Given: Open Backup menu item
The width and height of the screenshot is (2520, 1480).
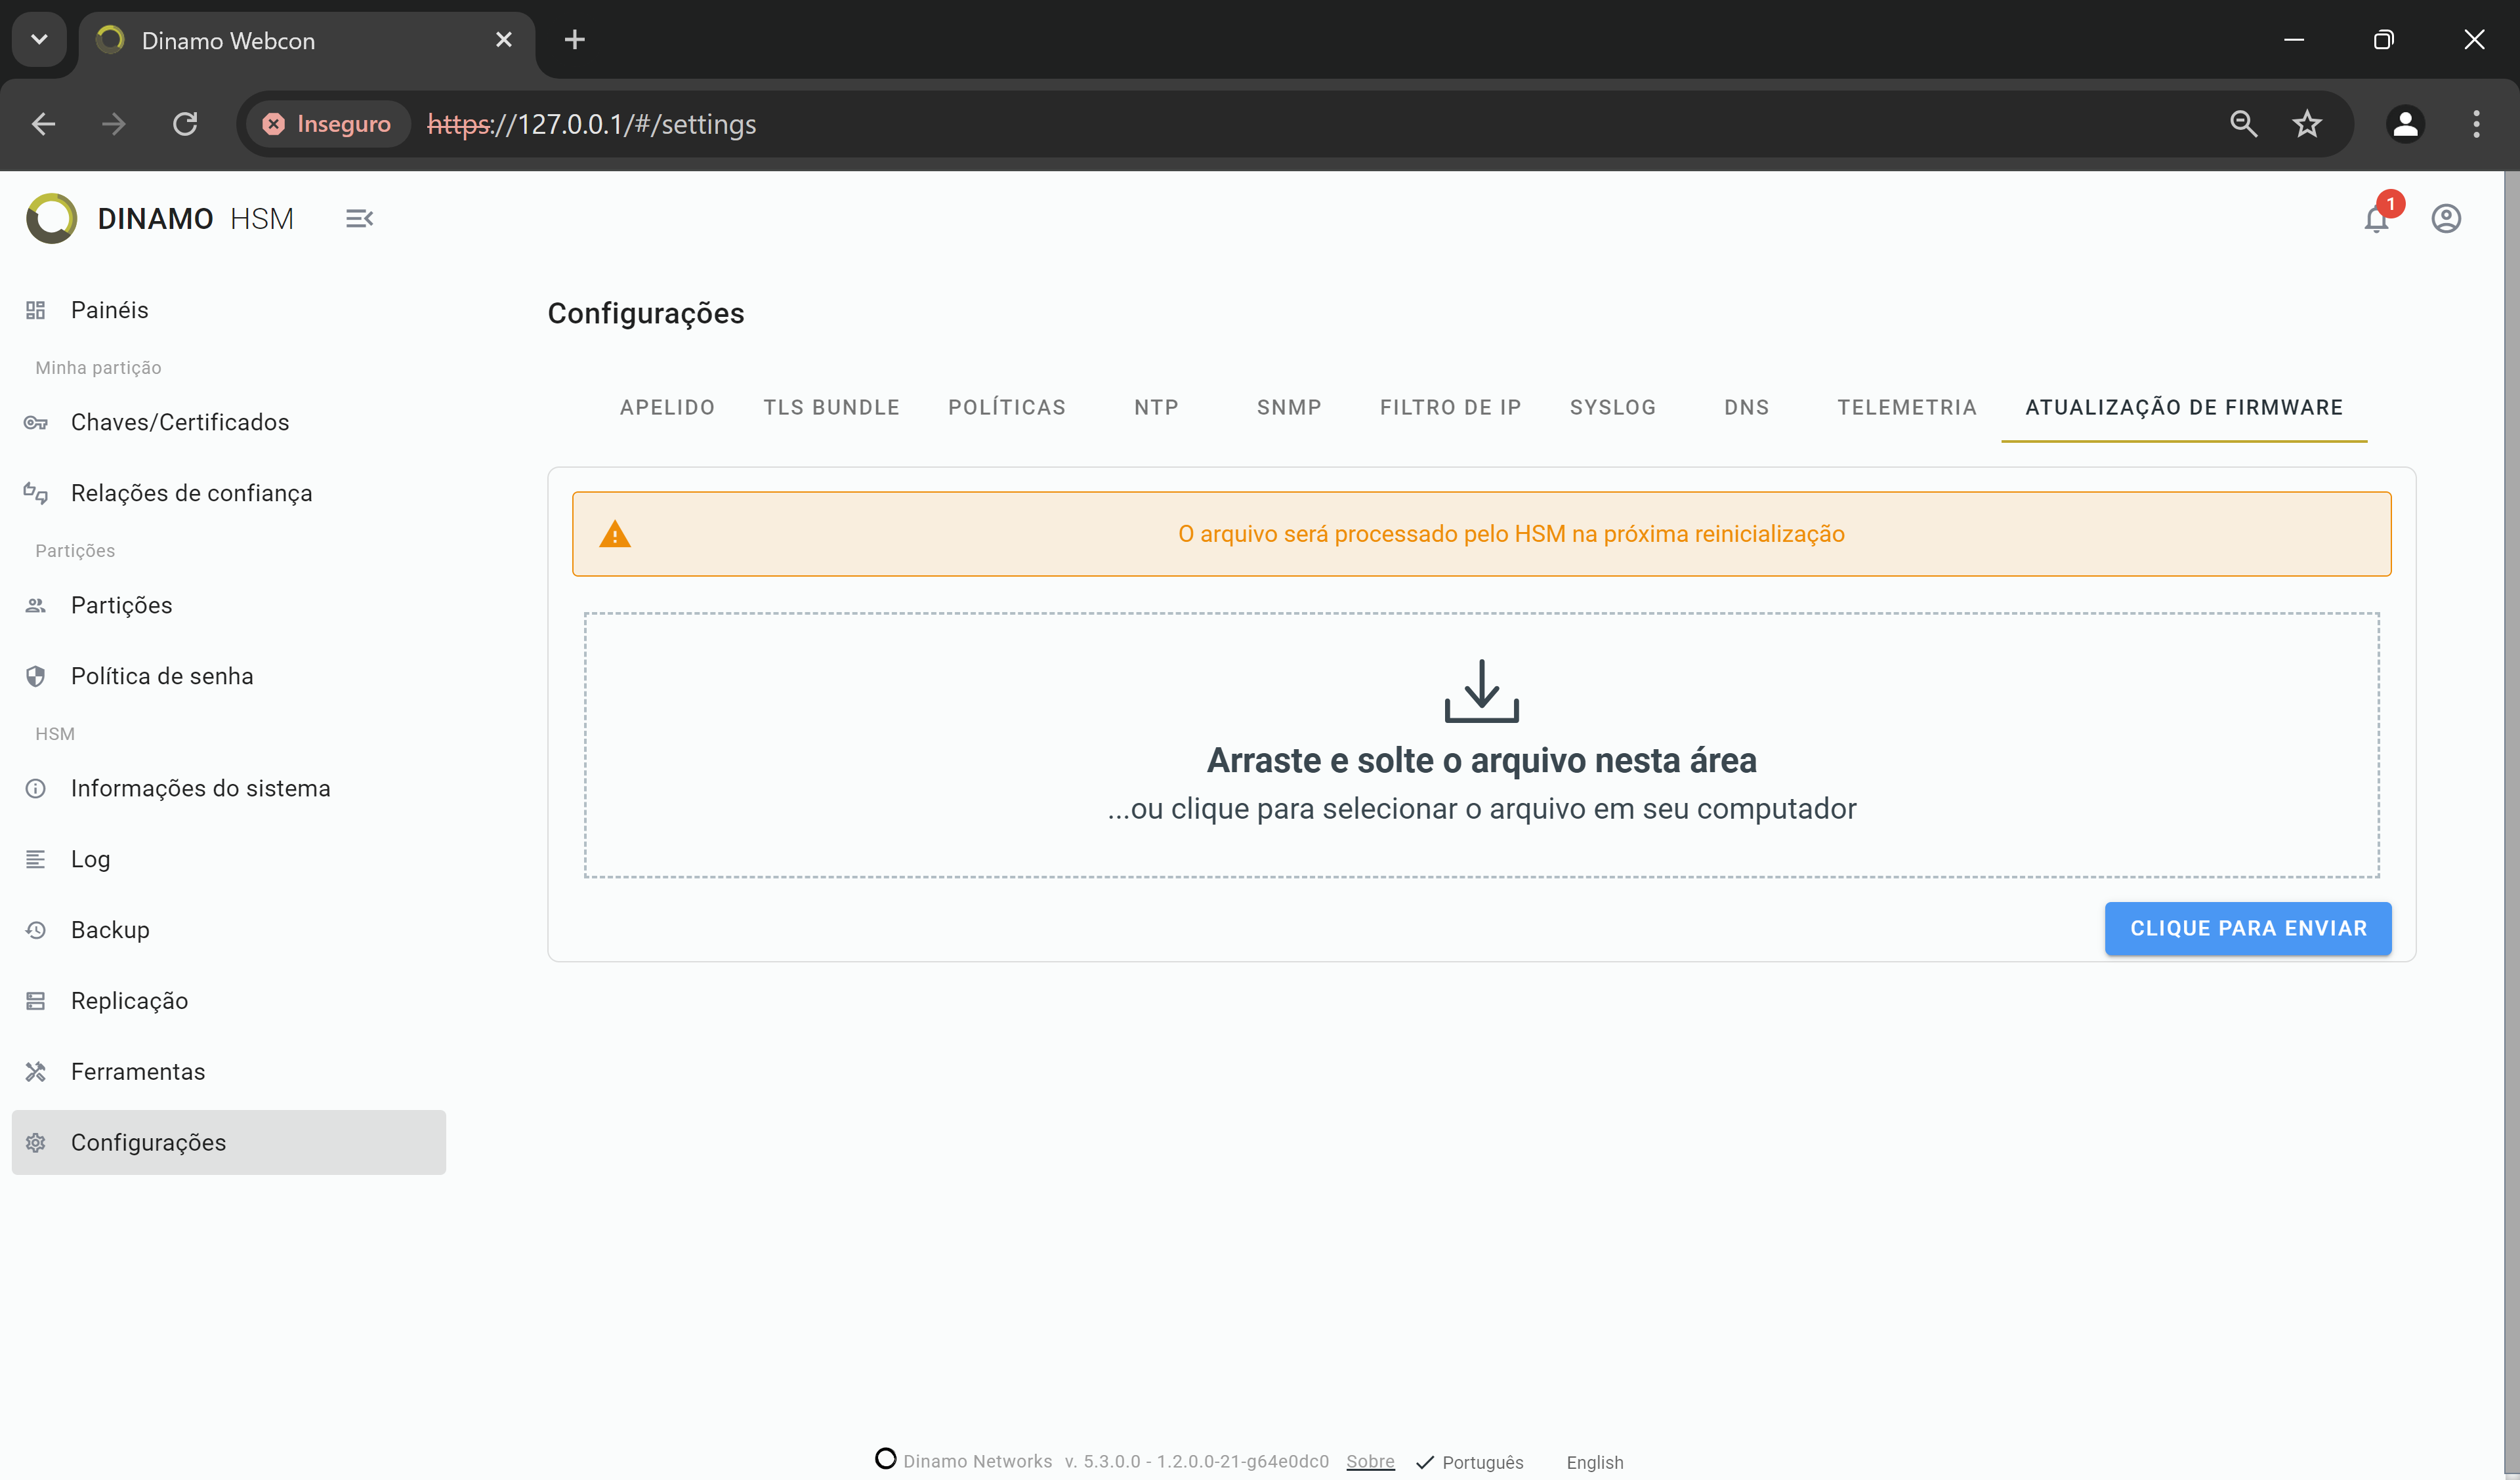Looking at the screenshot, I should [229, 930].
